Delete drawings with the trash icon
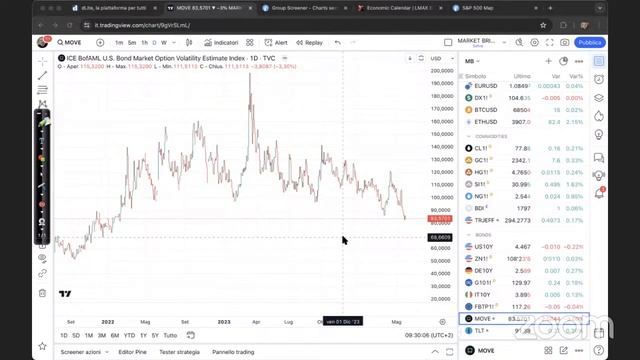 pos(42,293)
